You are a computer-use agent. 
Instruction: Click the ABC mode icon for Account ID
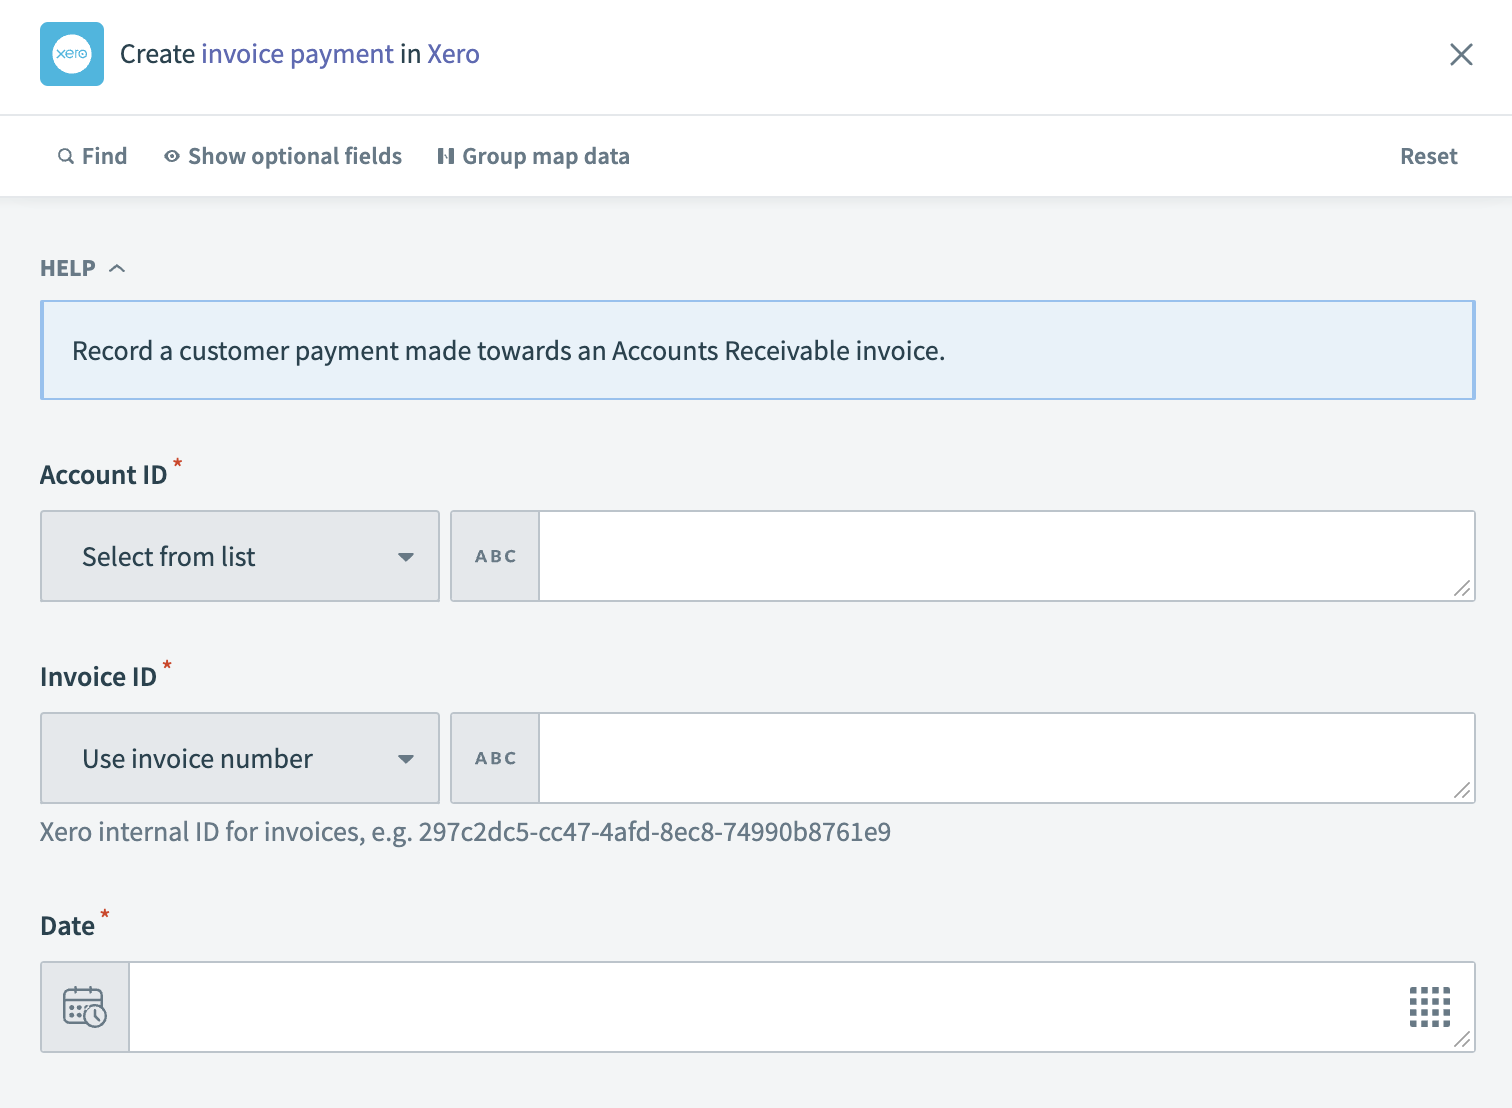click(x=494, y=556)
